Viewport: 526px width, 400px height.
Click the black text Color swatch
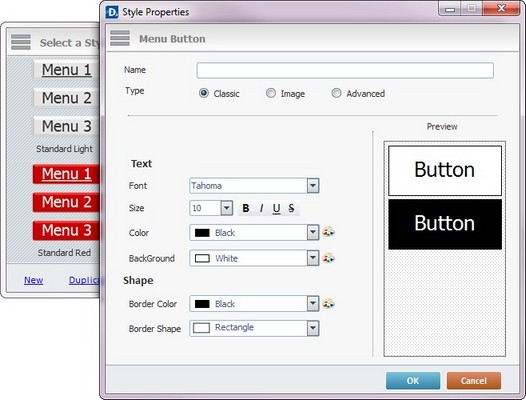(x=202, y=233)
